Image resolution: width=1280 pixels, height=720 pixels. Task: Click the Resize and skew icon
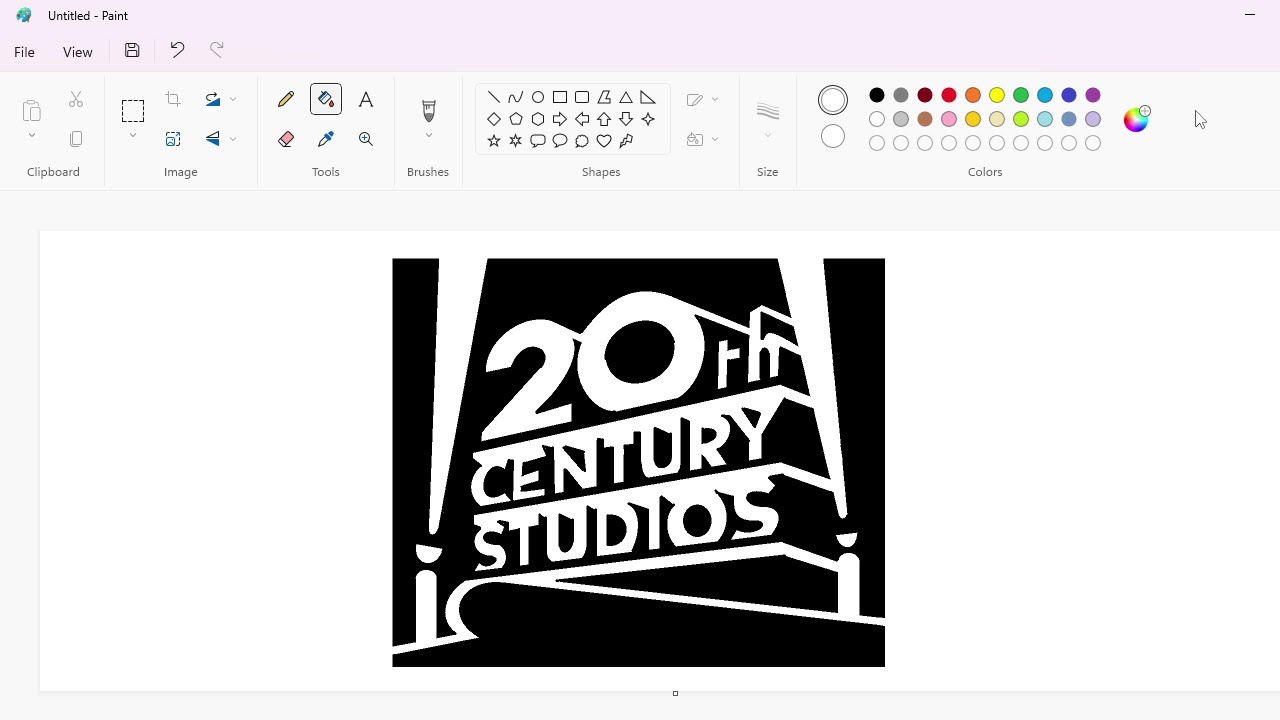tap(173, 139)
